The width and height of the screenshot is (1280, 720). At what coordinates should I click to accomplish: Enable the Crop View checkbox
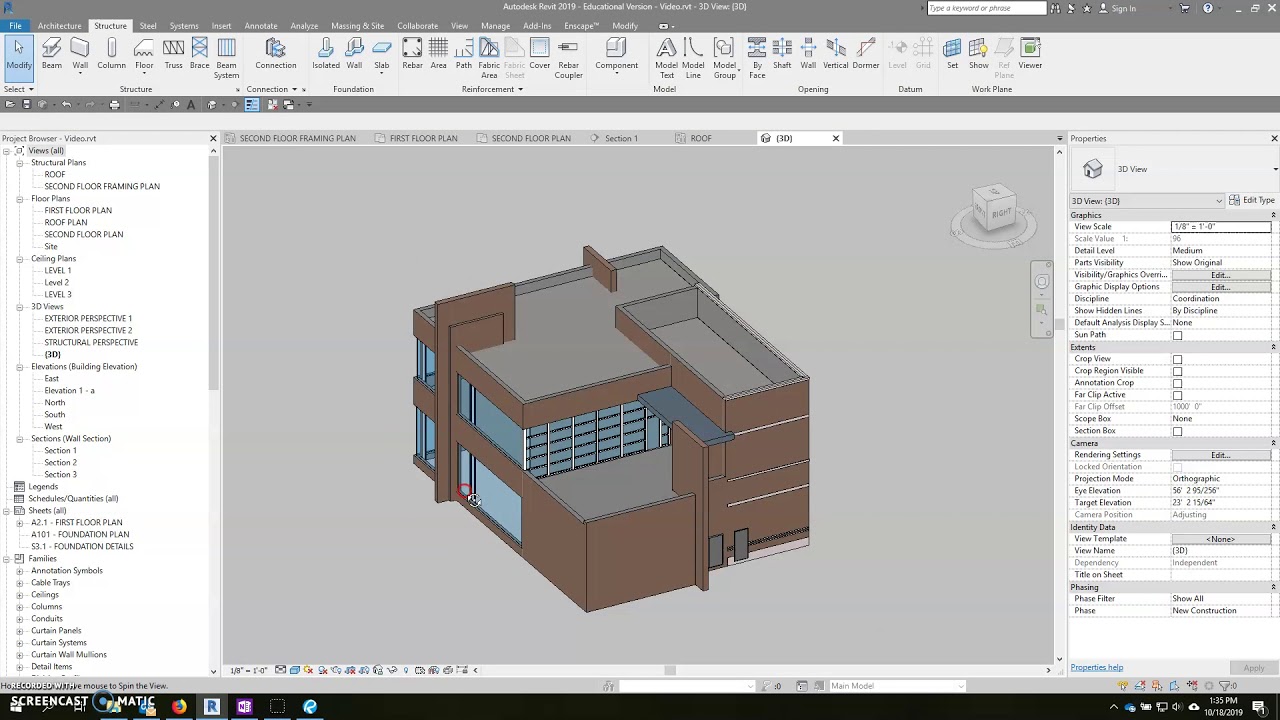tap(1177, 359)
